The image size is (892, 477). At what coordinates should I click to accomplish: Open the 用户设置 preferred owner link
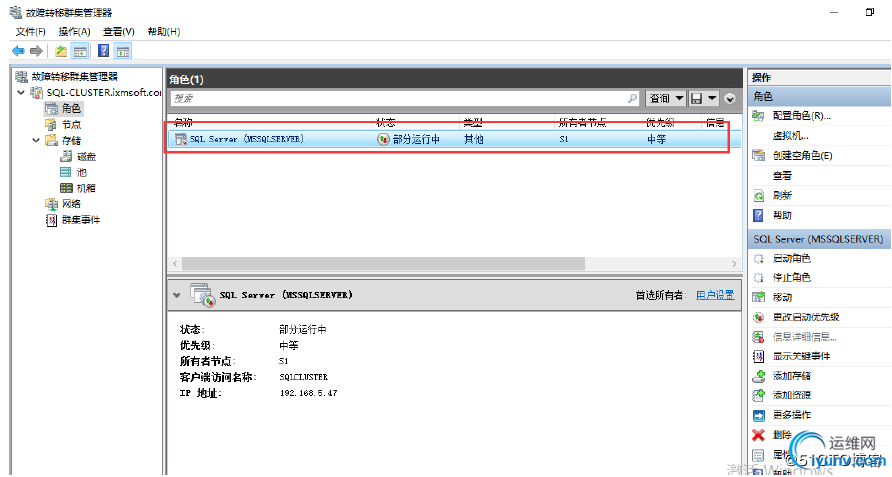pos(715,295)
